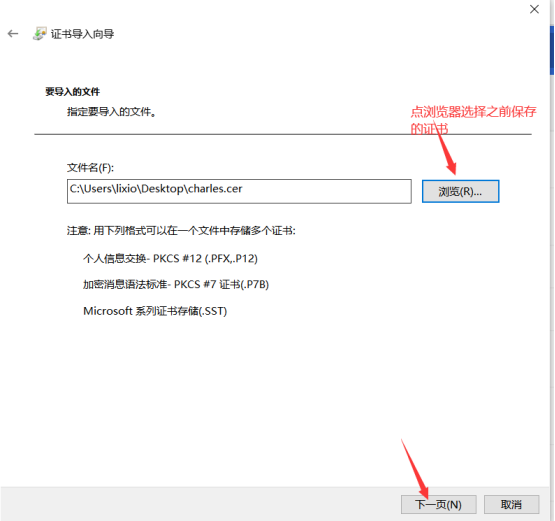Click the 要导入的文件 heading
This screenshot has width=555, height=521.
coord(73,92)
